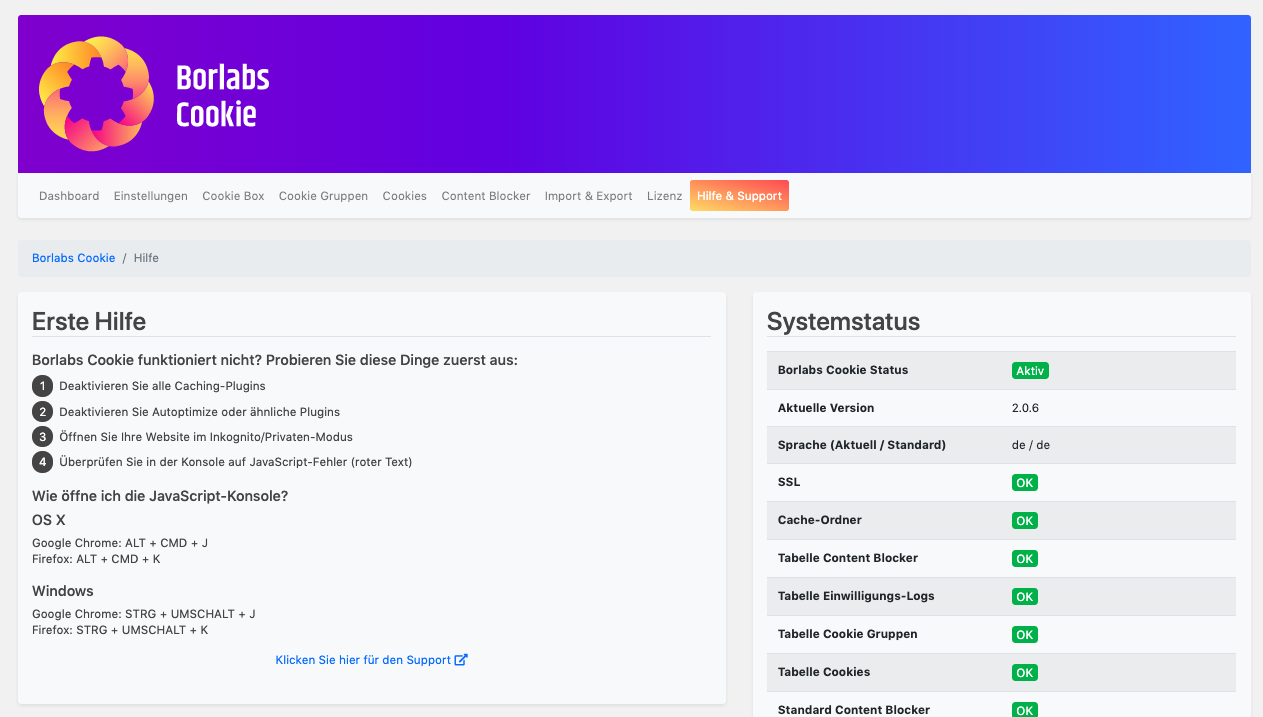Click the step 4 number badge
Viewport: 1263px width, 717px height.
pyautogui.click(x=42, y=462)
